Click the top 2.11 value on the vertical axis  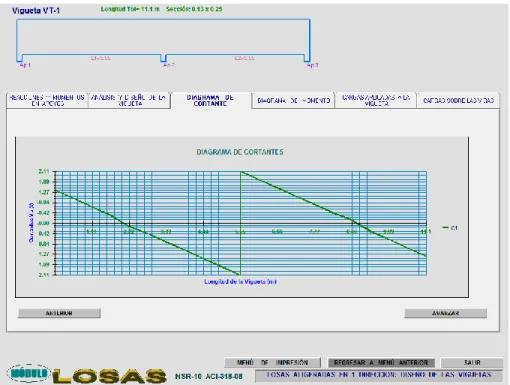coord(44,171)
